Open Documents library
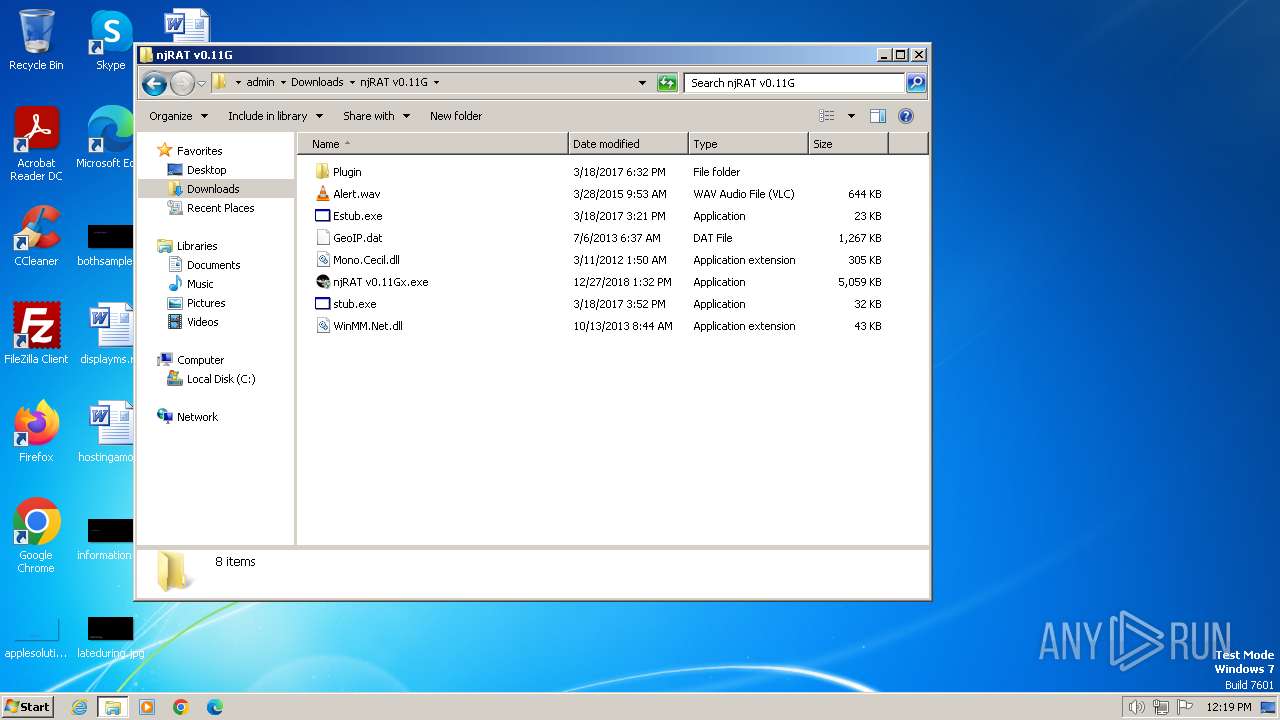This screenshot has width=1280, height=720. point(213,265)
